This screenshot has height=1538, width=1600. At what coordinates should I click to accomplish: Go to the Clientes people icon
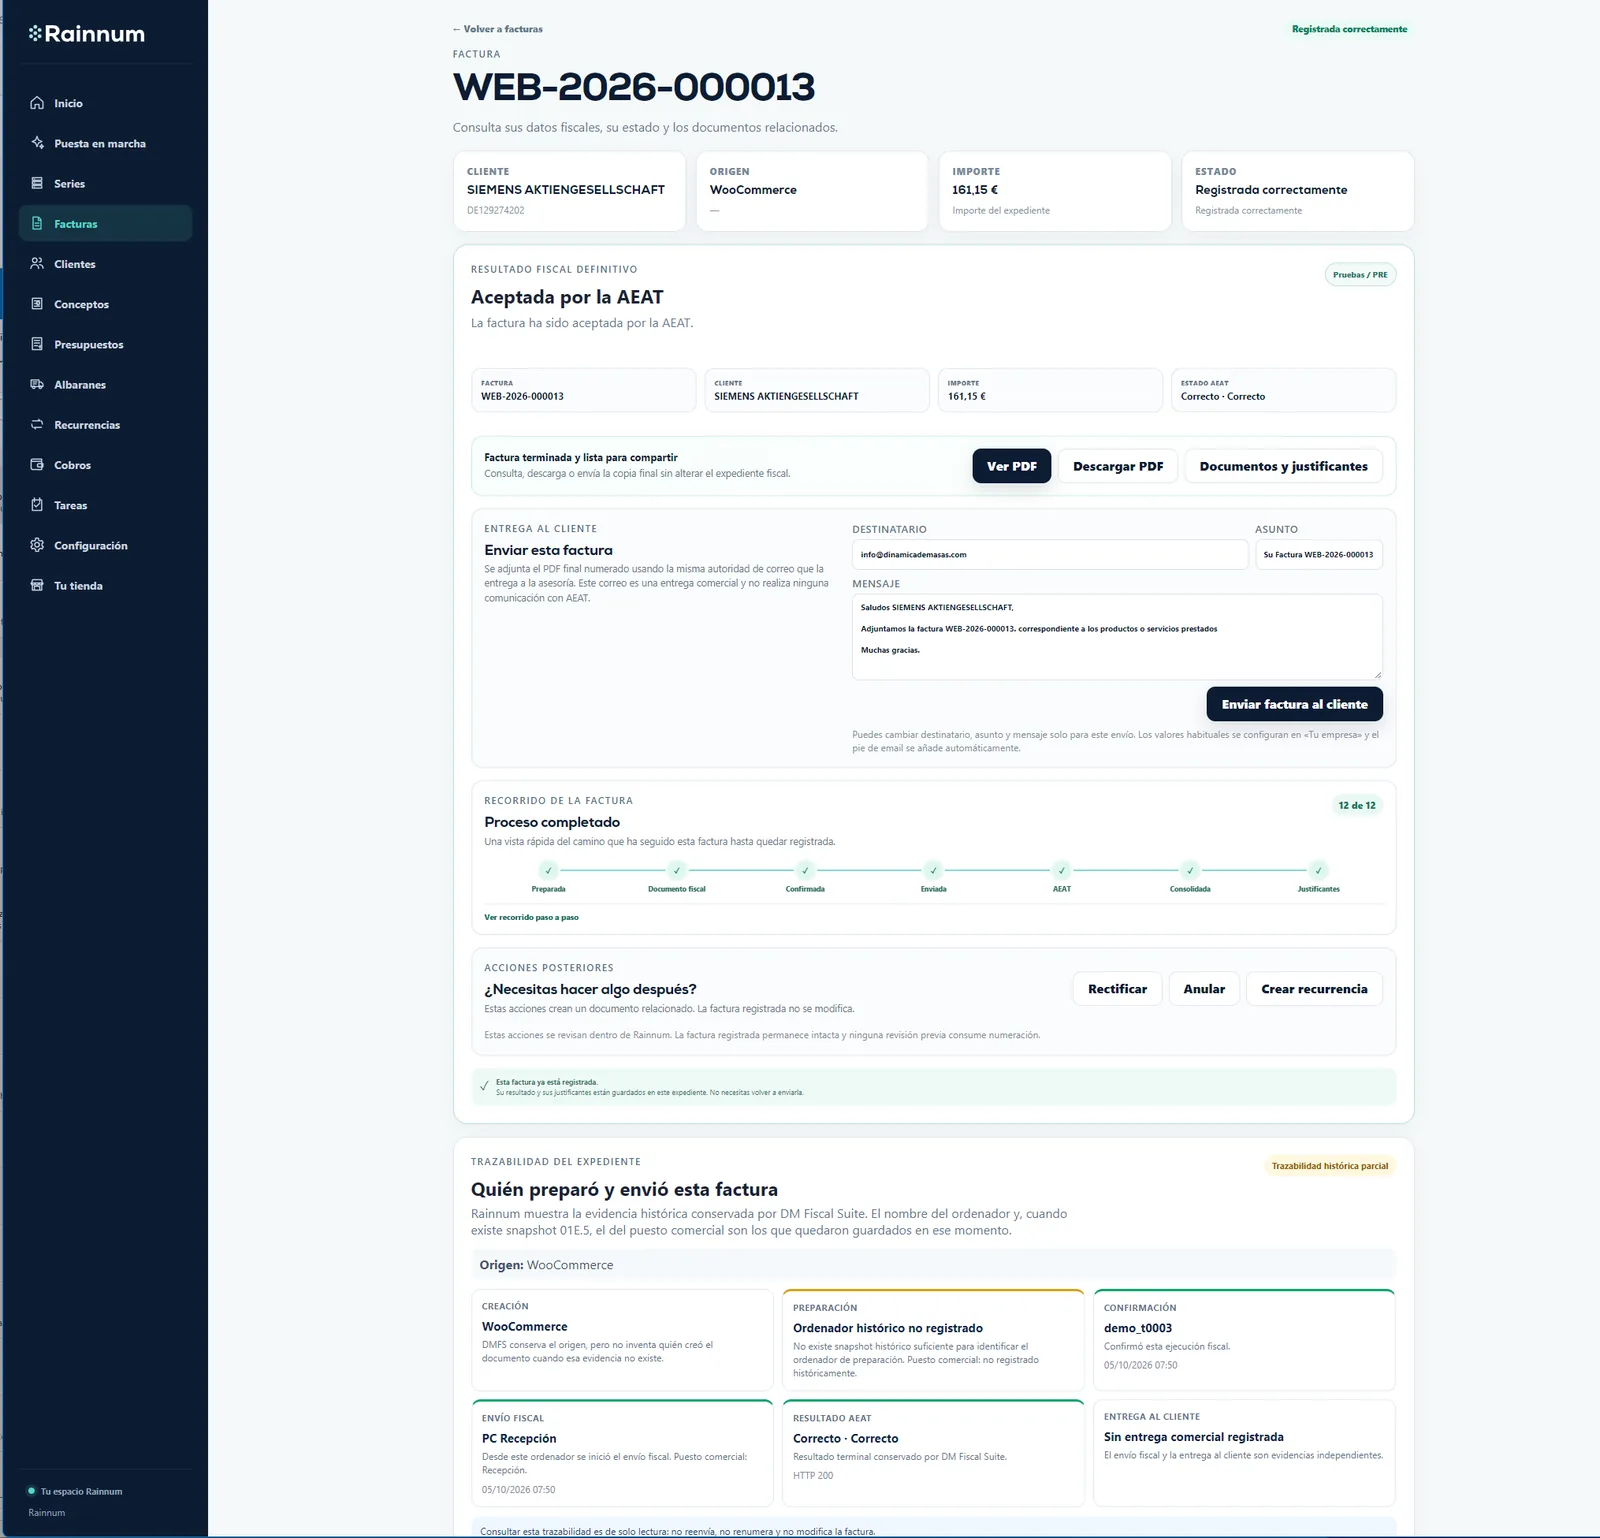point(37,264)
